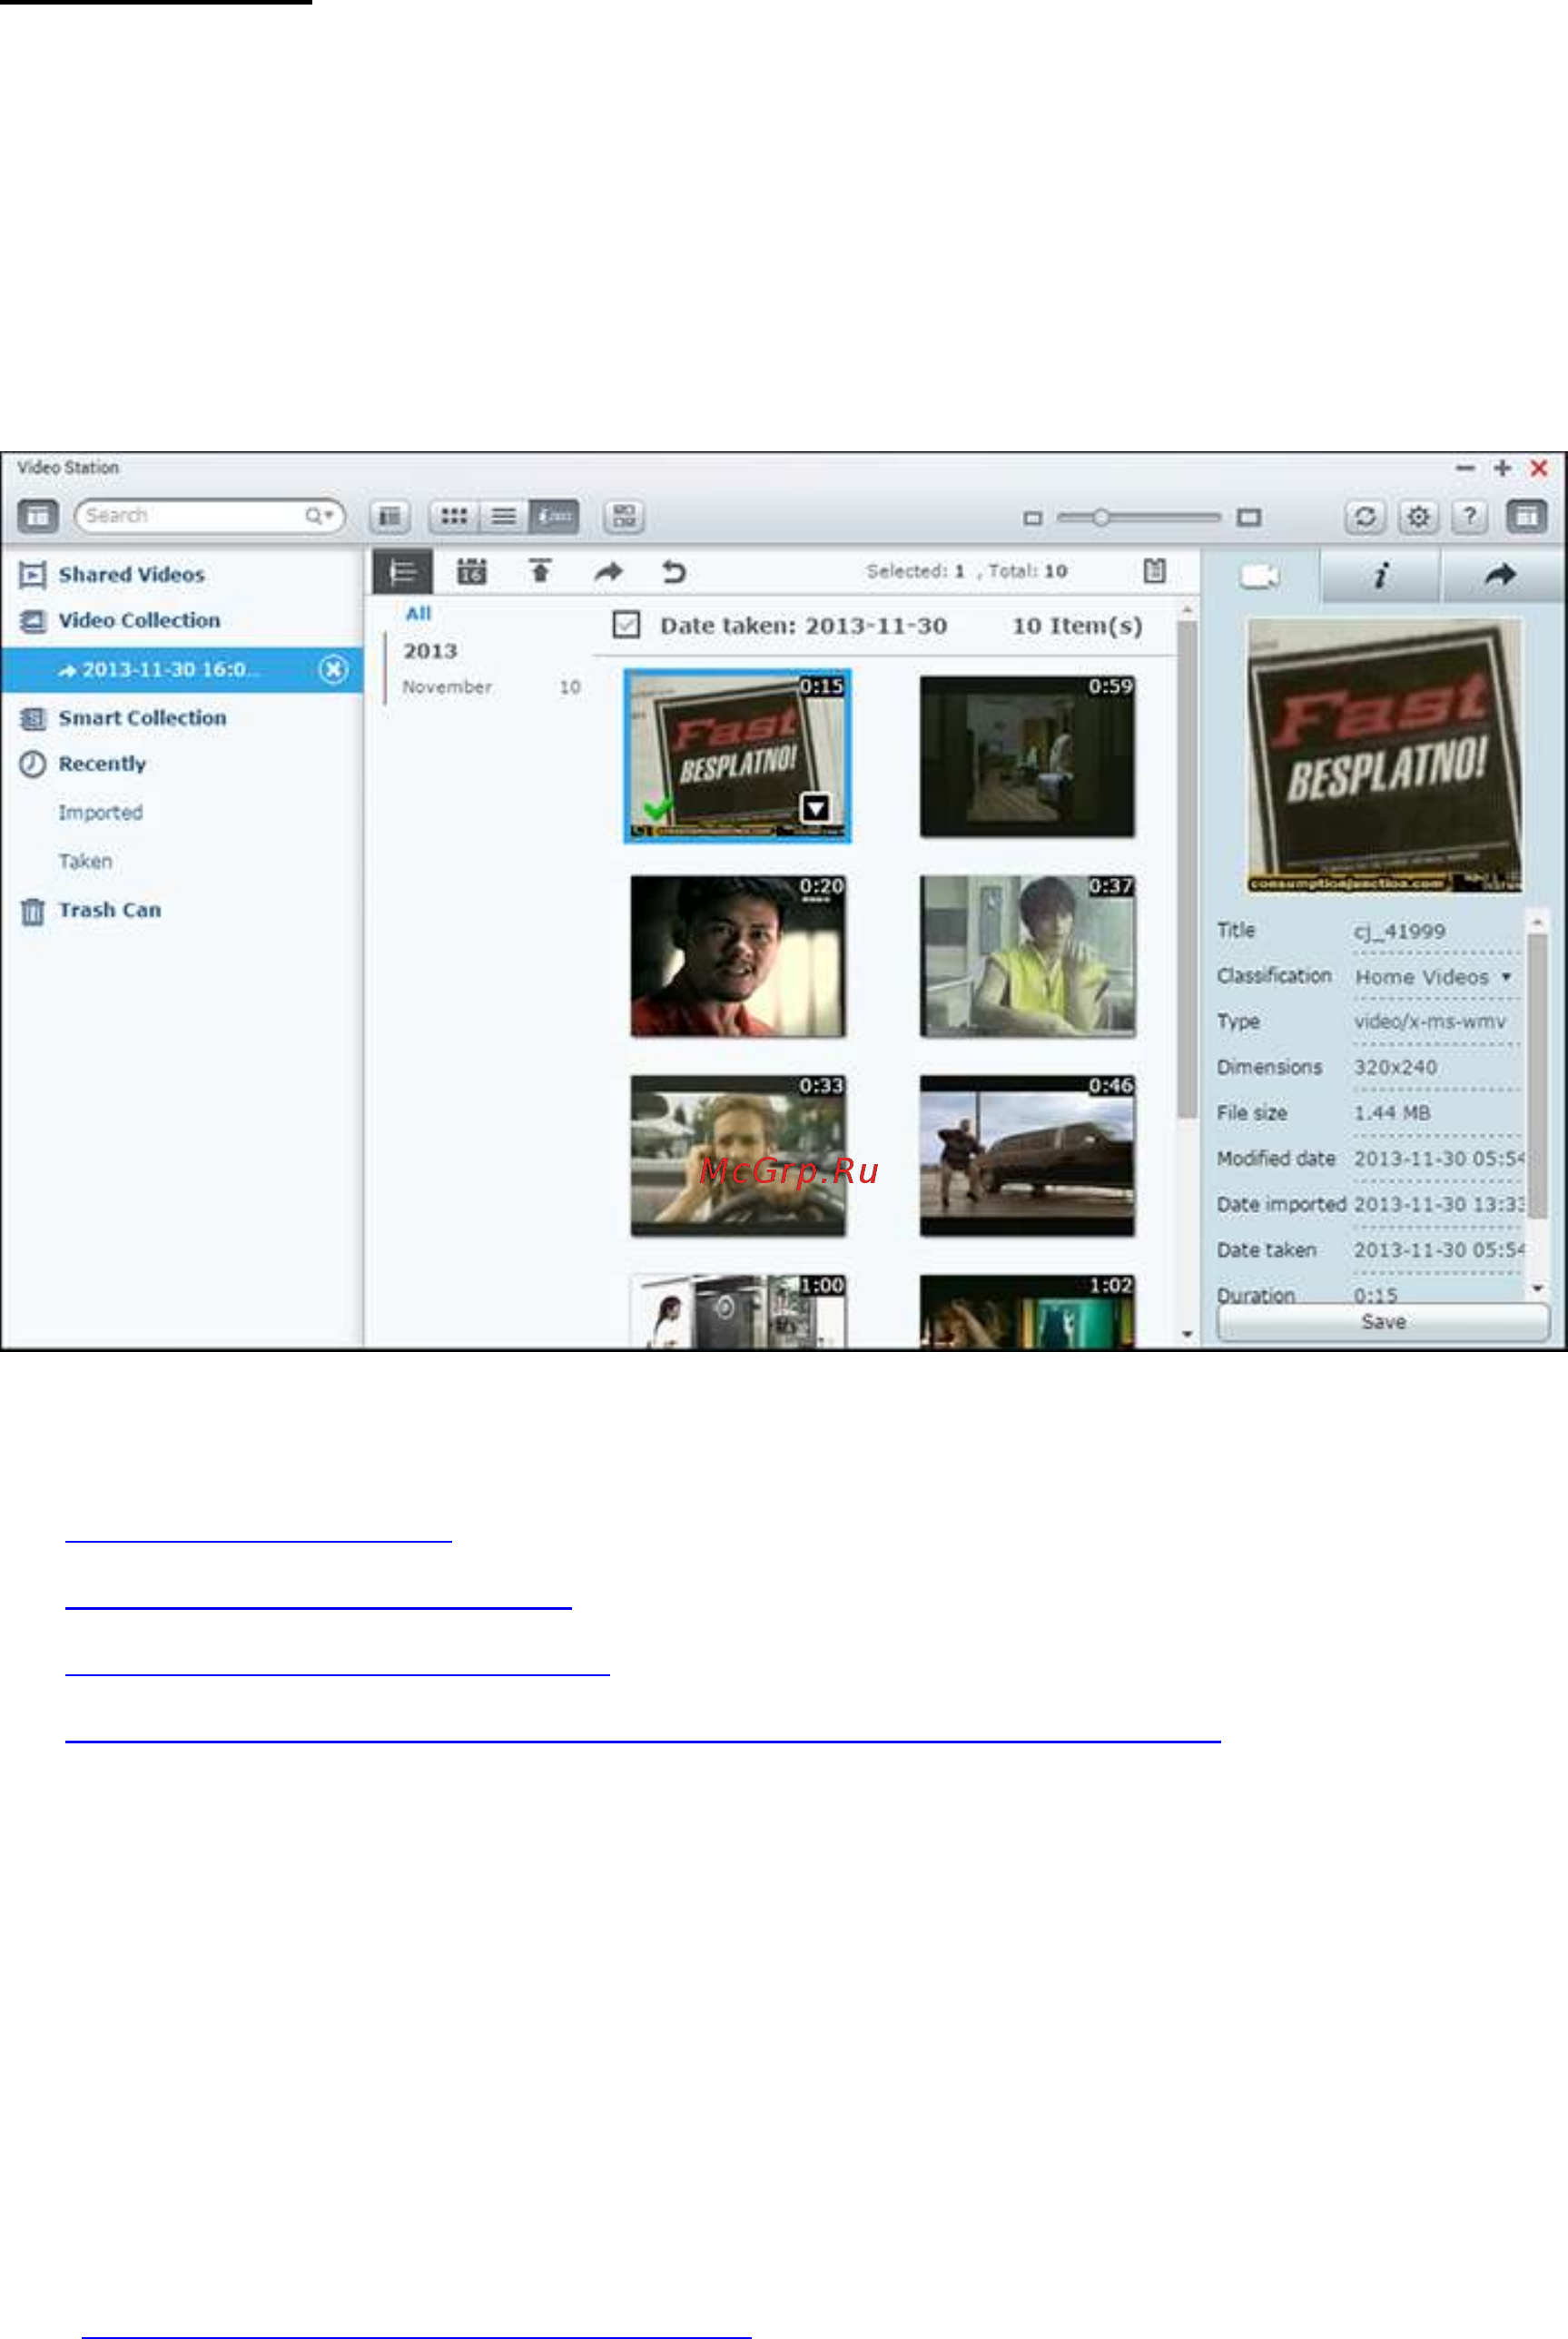This screenshot has width=1568, height=2339.
Task: Click the small thumbnail size icon
Action: tap(1033, 518)
